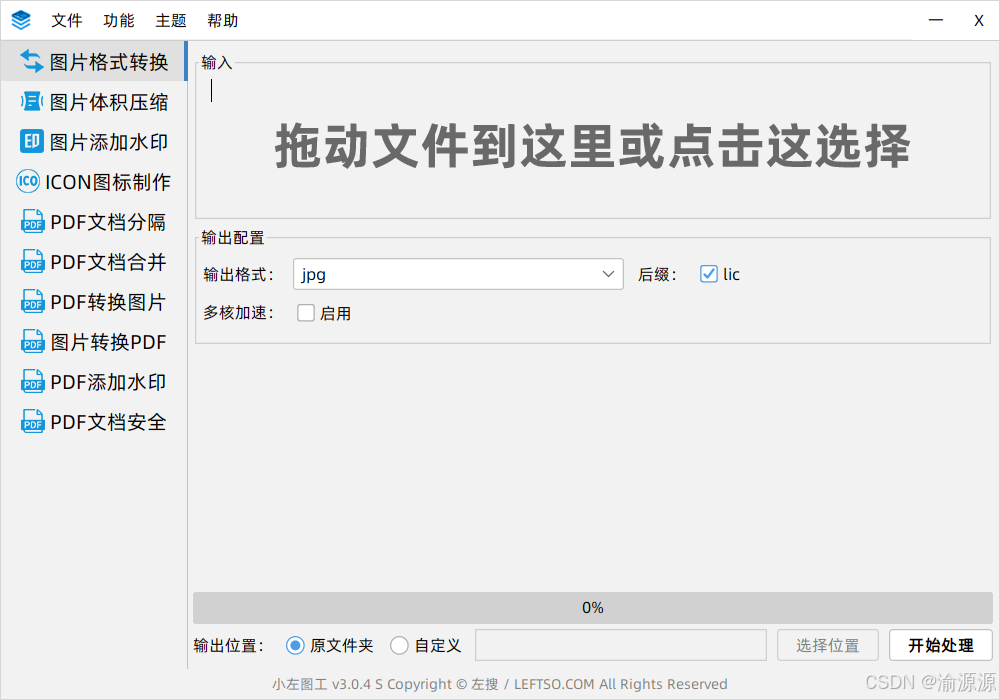
Task: Select the 自定义 output location radio button
Action: (399, 645)
